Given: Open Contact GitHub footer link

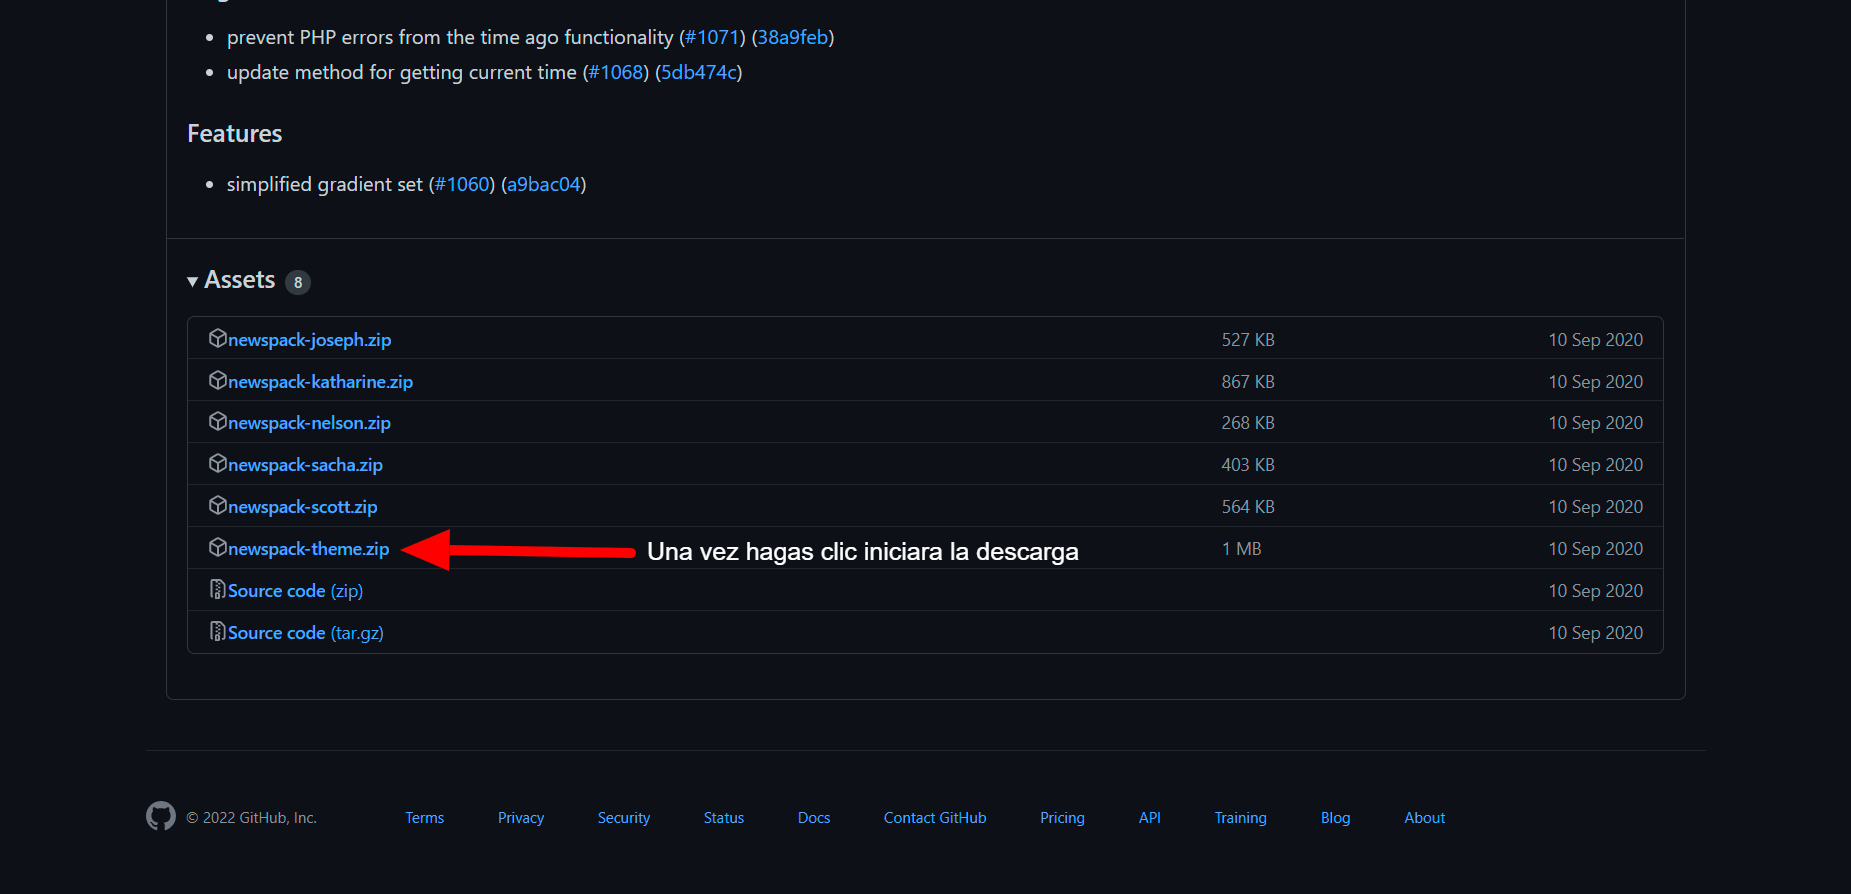Looking at the screenshot, I should pyautogui.click(x=935, y=818).
